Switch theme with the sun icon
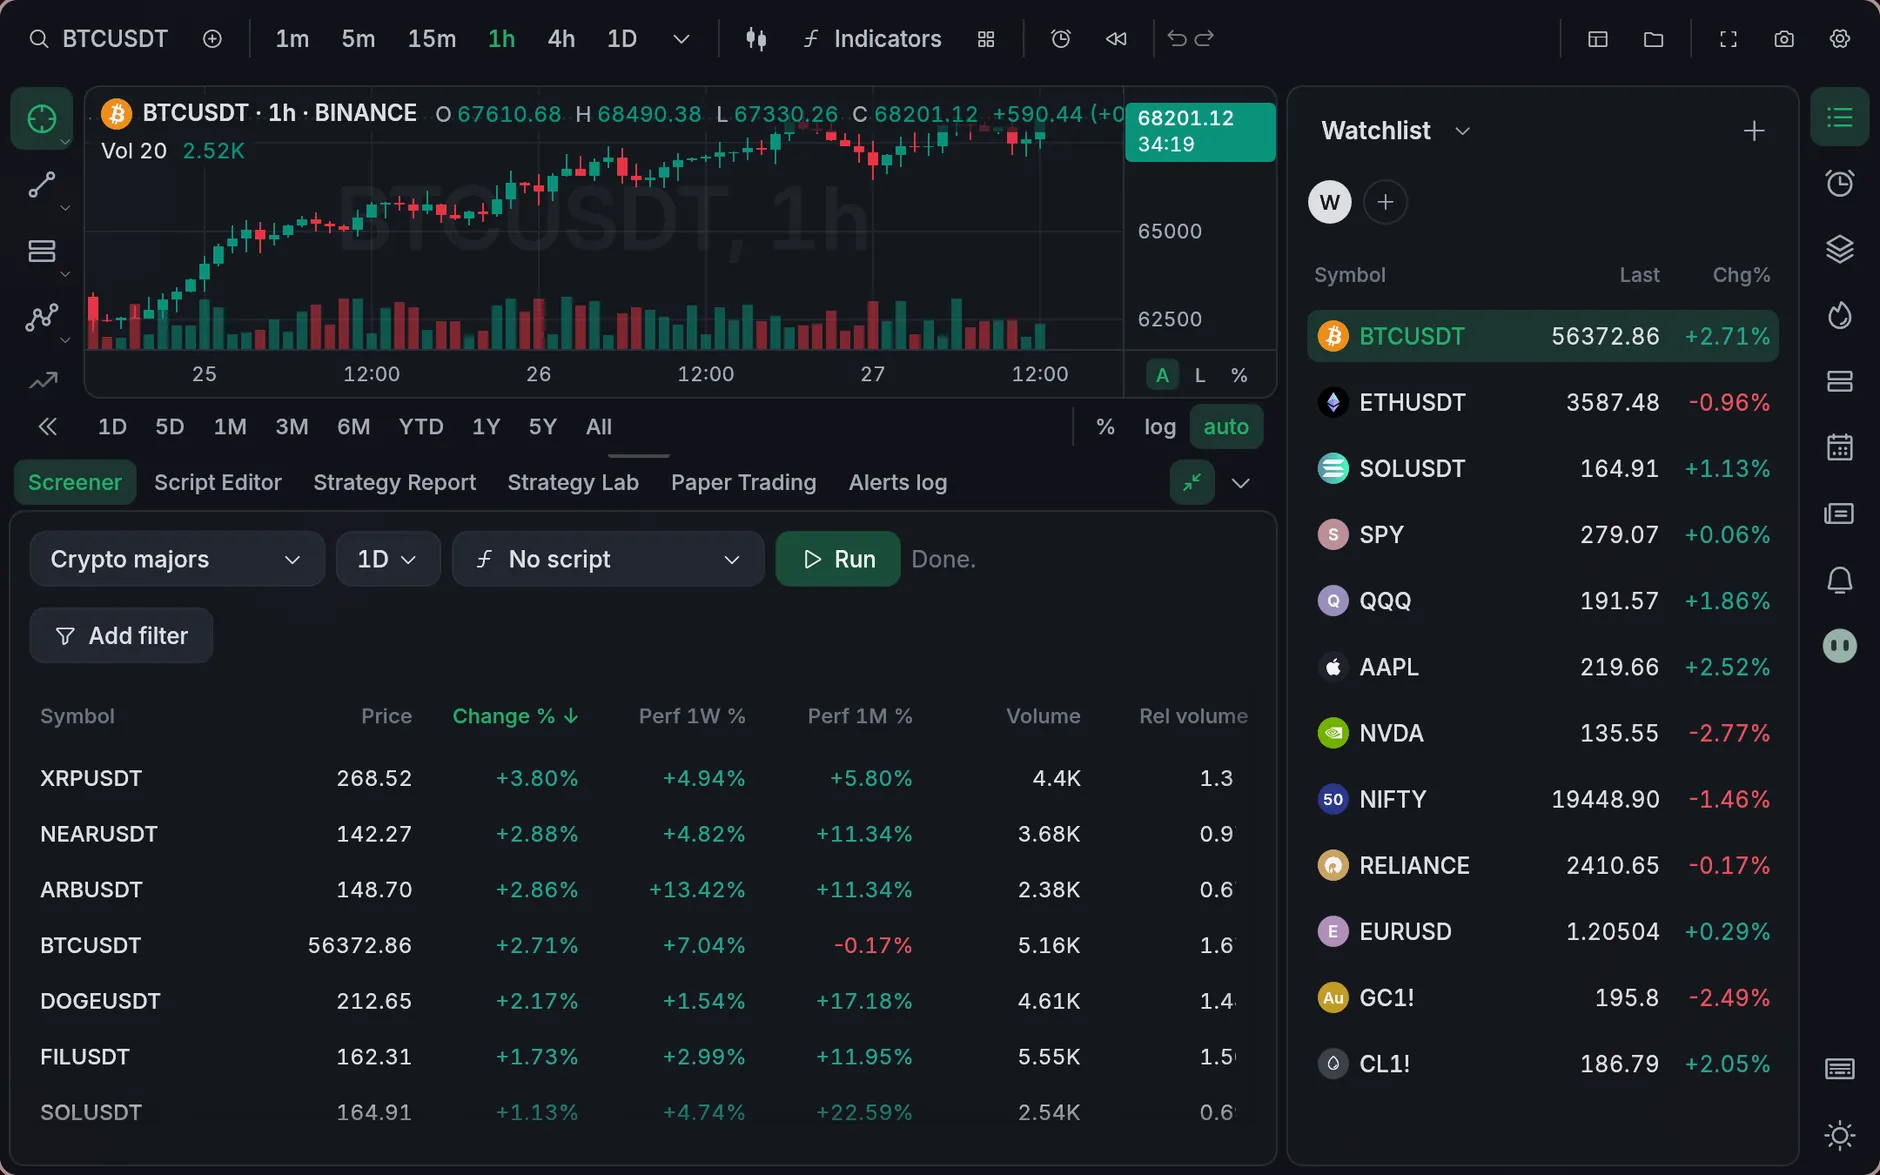Screen dimensions: 1880x1175 point(1840,1135)
